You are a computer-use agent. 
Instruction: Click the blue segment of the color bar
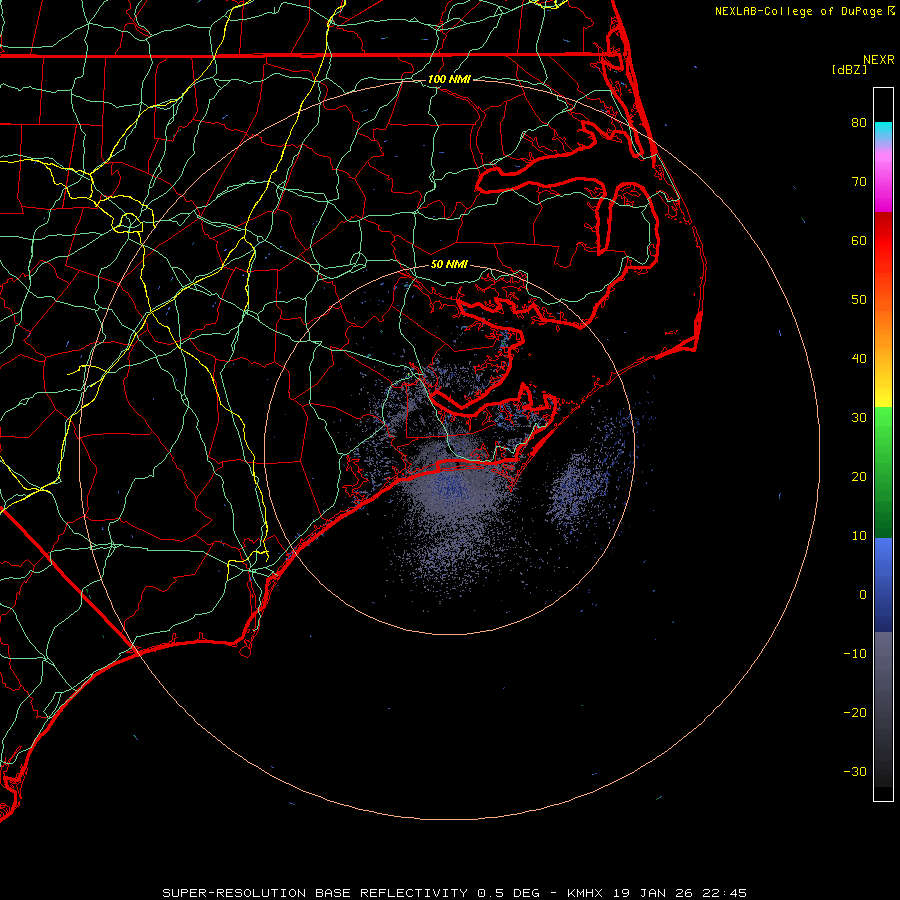click(x=883, y=585)
